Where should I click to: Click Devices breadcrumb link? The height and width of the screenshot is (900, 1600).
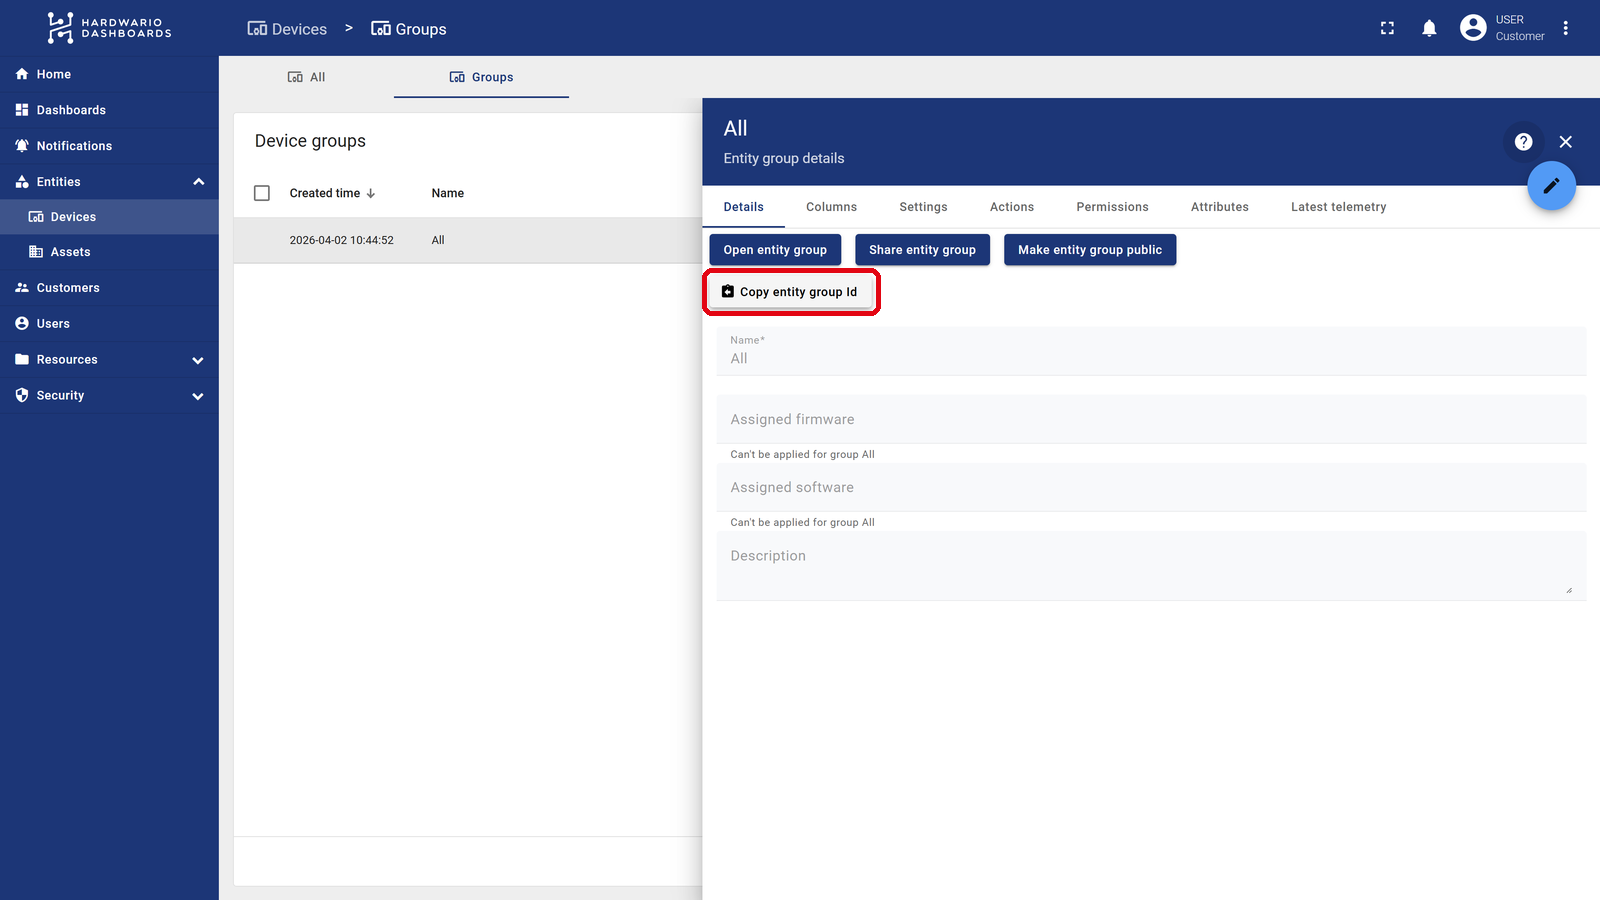pos(287,29)
